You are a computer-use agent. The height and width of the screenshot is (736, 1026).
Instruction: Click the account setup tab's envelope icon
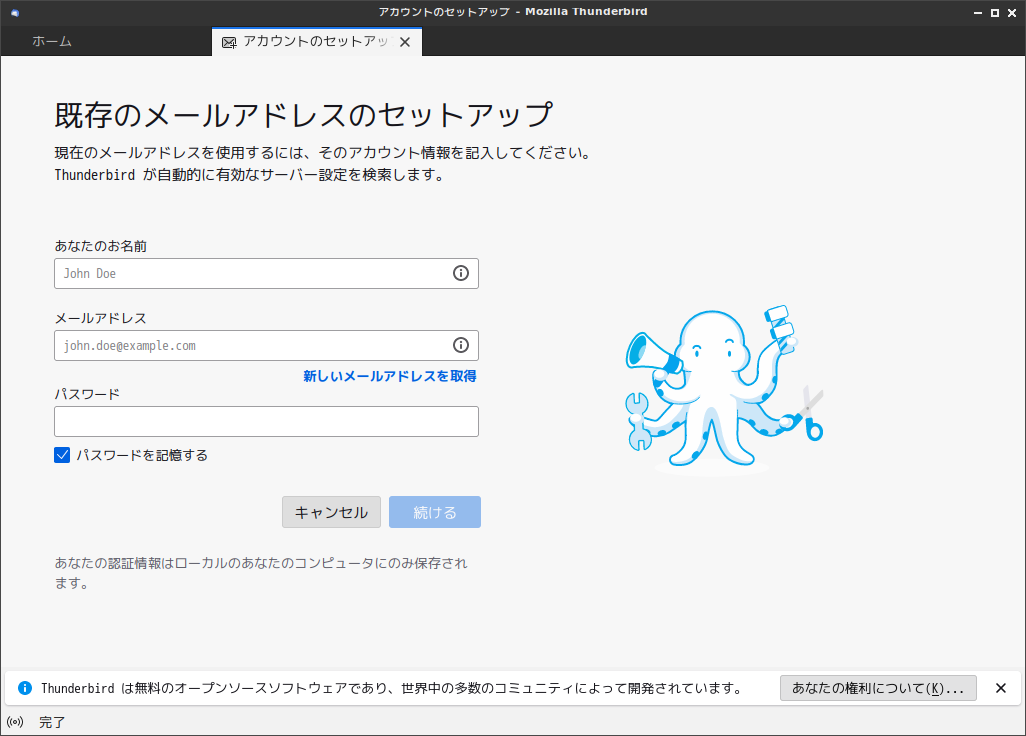pos(229,43)
